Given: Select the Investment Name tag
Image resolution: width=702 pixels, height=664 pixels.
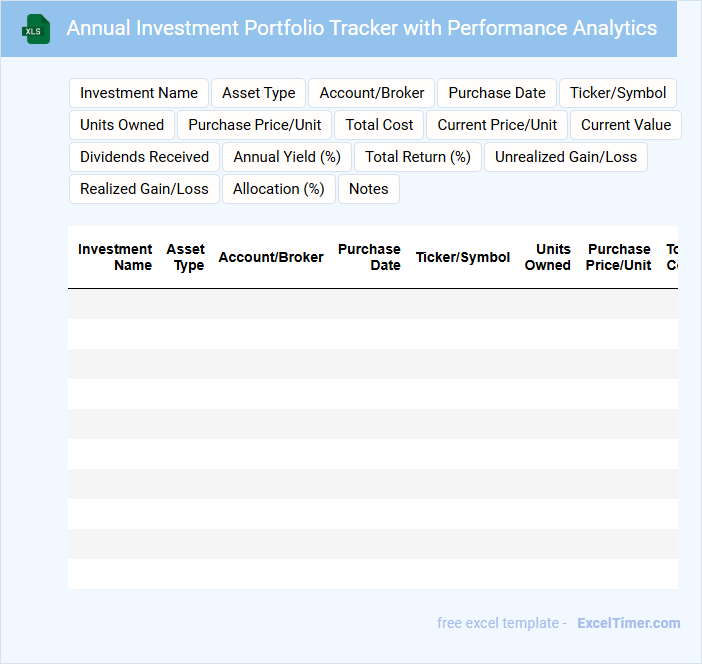Looking at the screenshot, I should tap(139, 93).
